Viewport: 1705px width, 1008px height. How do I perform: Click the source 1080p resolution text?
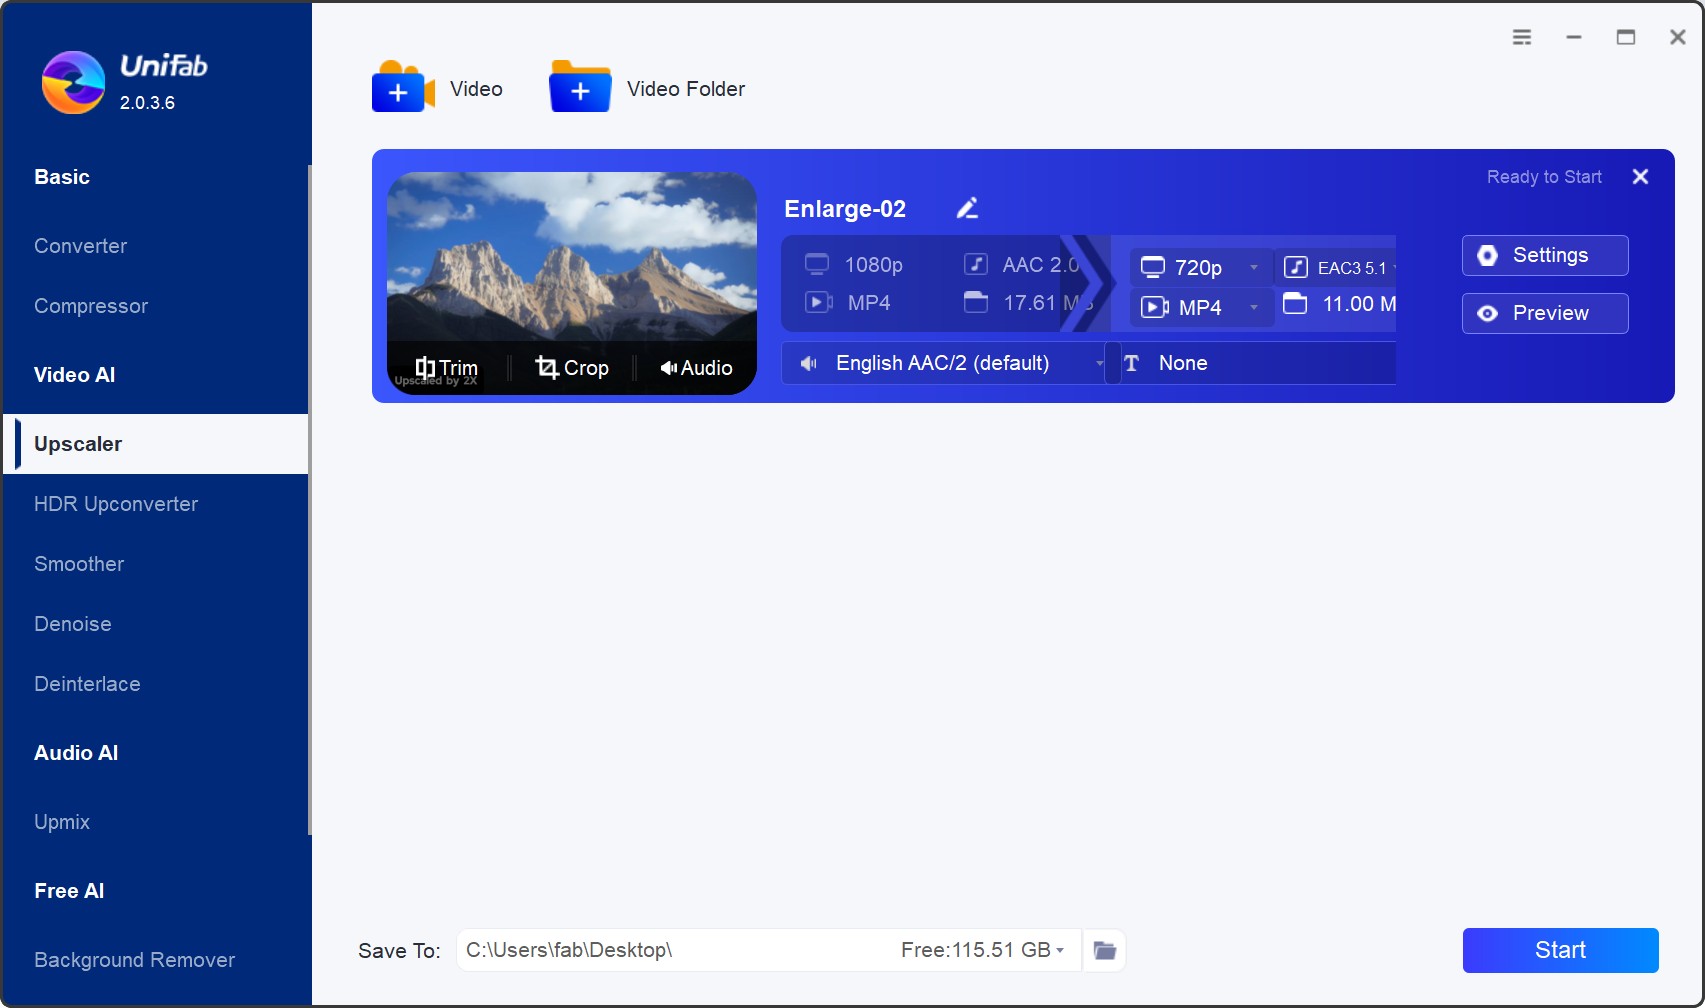tap(874, 265)
